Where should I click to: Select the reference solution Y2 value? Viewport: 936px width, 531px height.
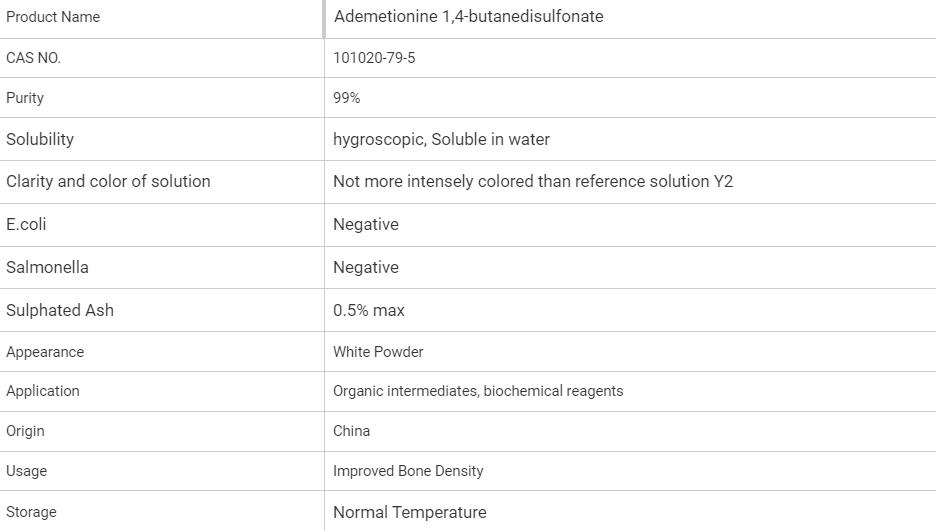(533, 181)
